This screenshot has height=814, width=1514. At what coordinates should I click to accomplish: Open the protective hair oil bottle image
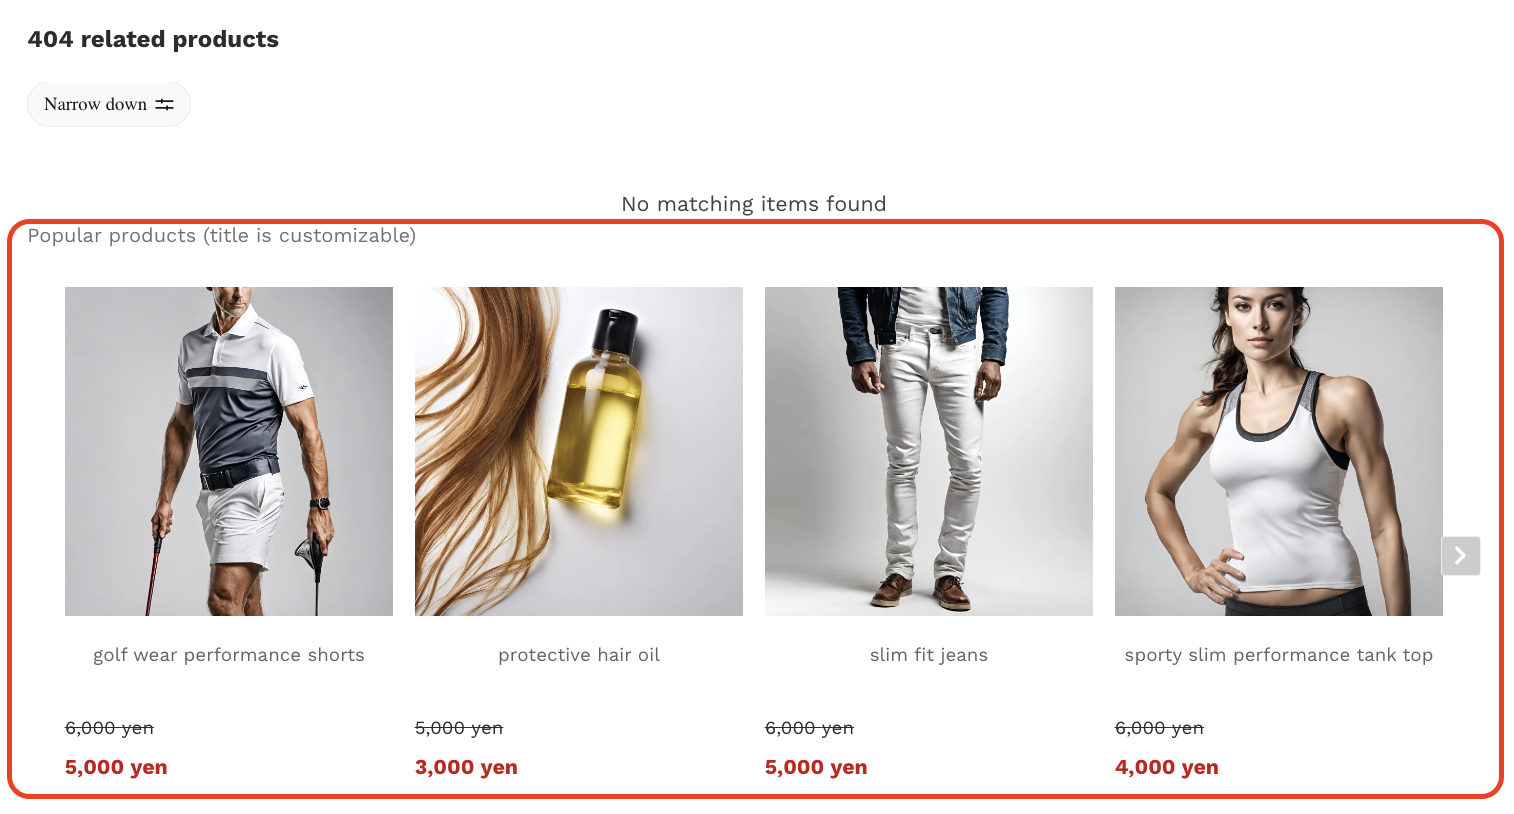click(x=579, y=451)
